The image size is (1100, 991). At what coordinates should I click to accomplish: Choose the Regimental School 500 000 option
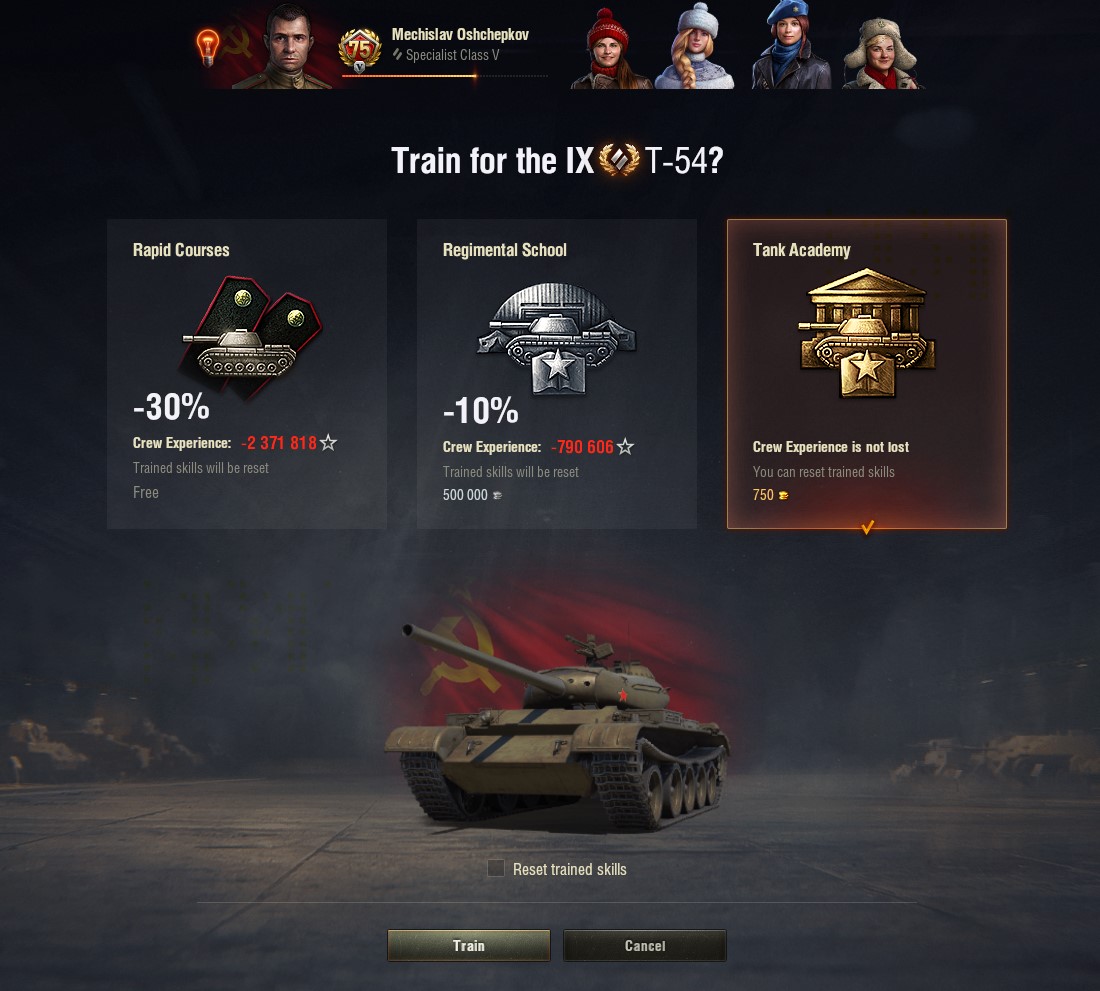click(x=557, y=374)
